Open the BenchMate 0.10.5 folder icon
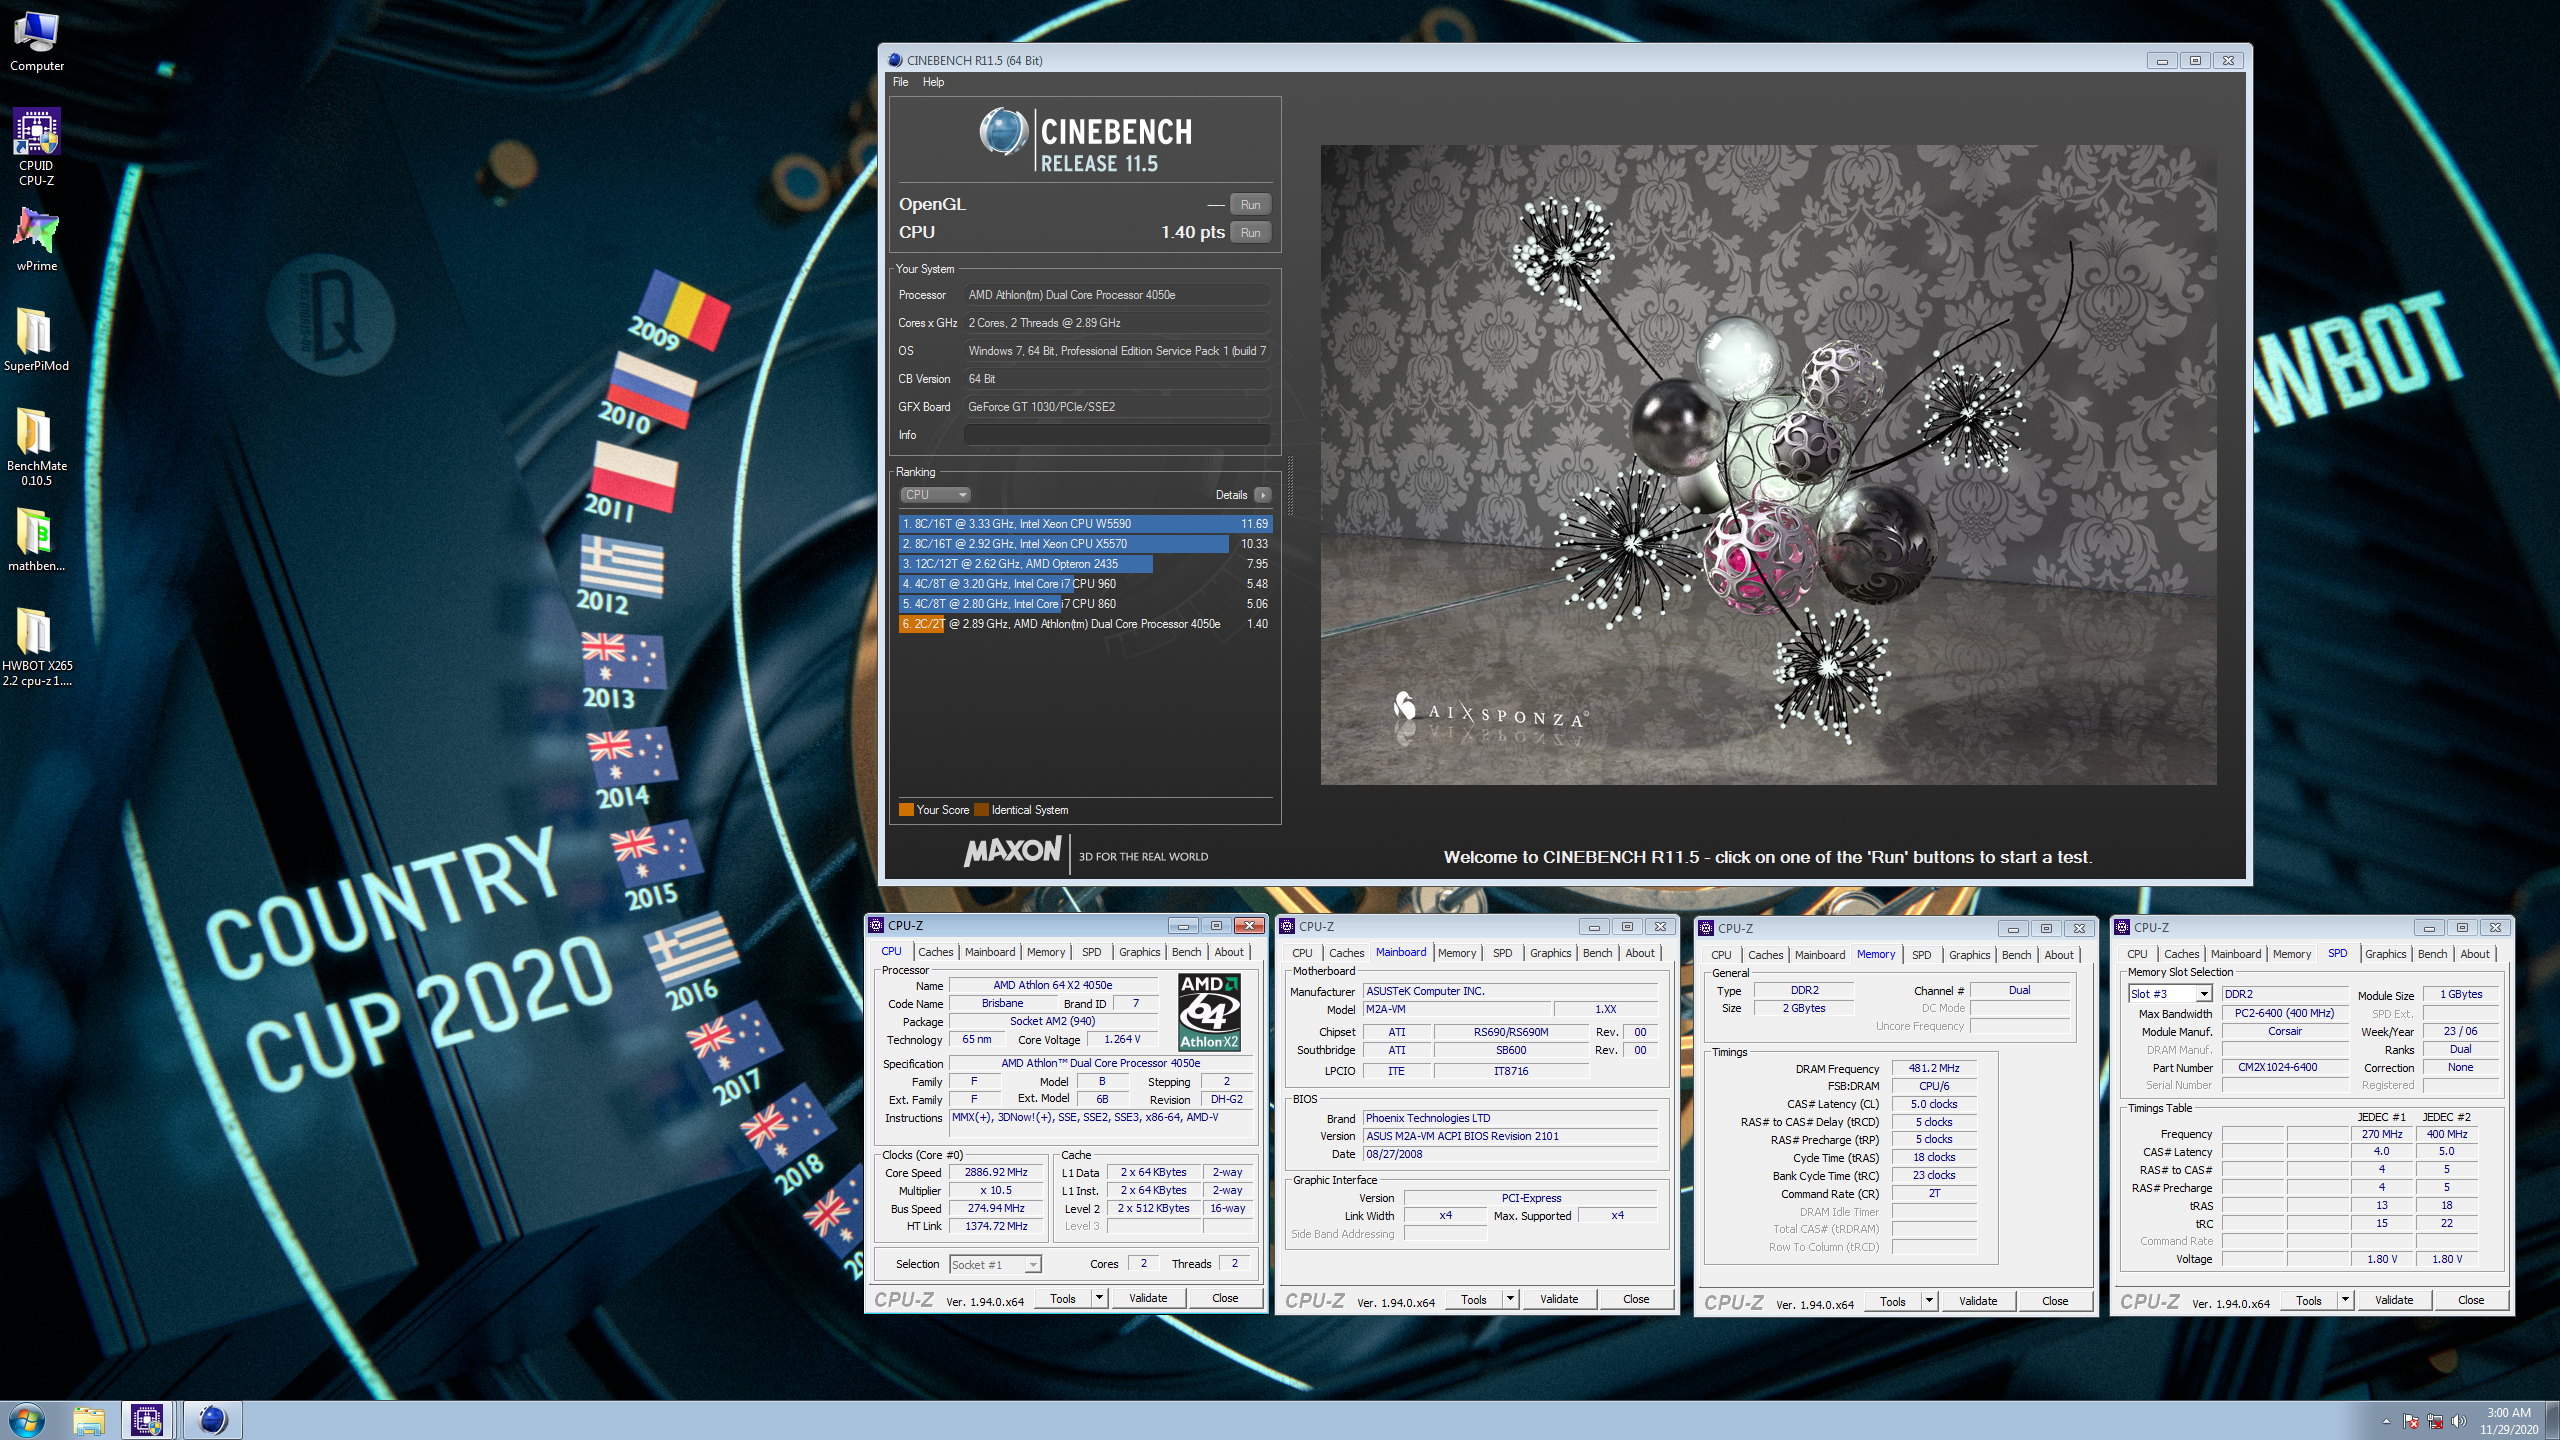 point(37,447)
